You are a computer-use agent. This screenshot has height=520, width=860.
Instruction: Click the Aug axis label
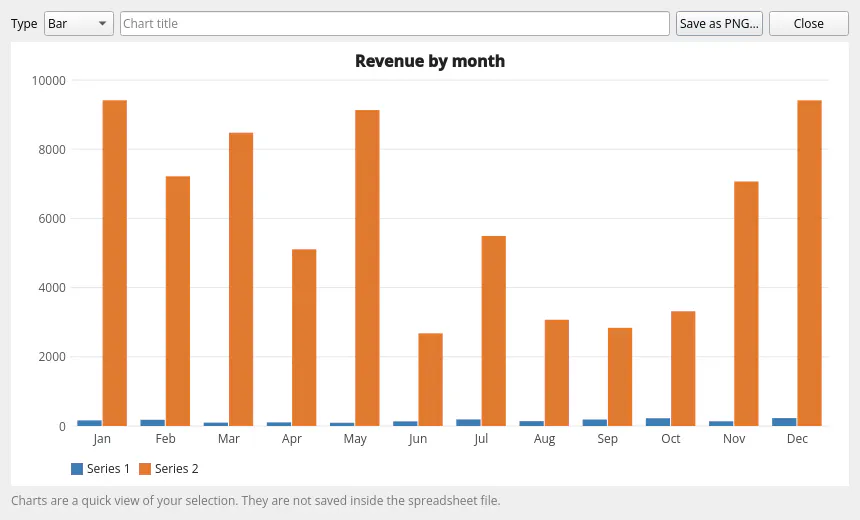coord(544,439)
